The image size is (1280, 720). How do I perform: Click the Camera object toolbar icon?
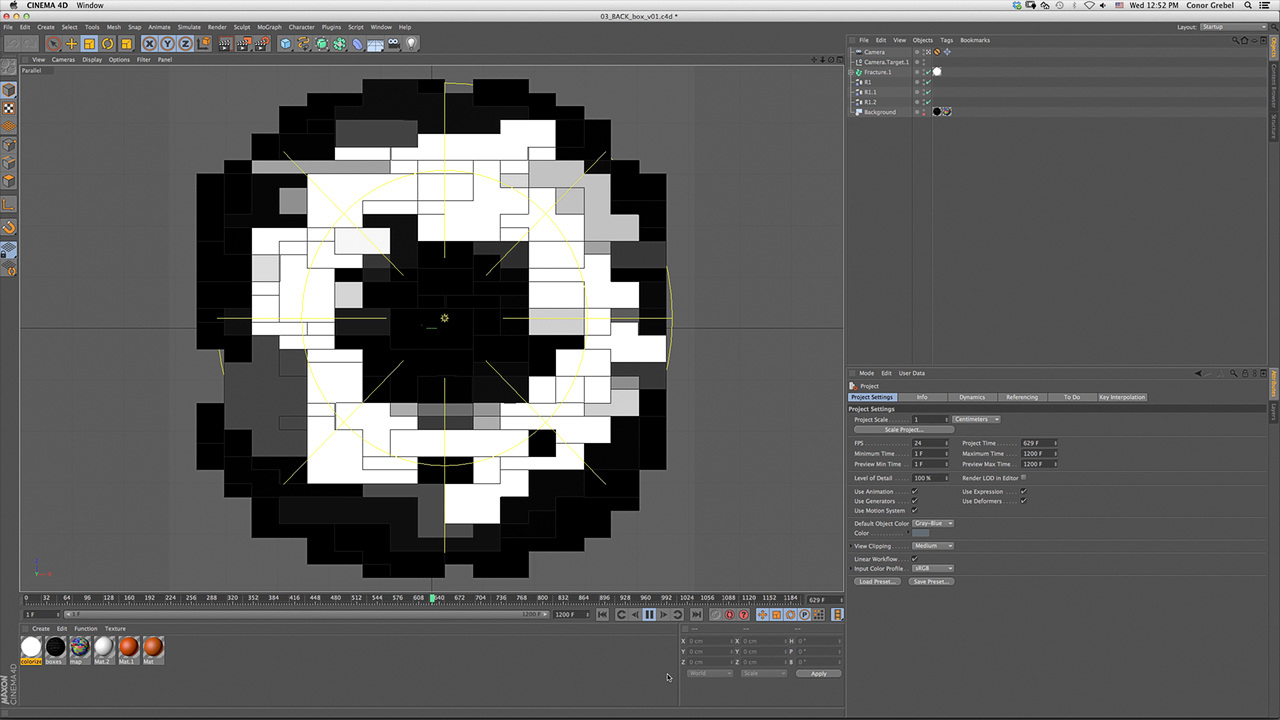tap(393, 44)
